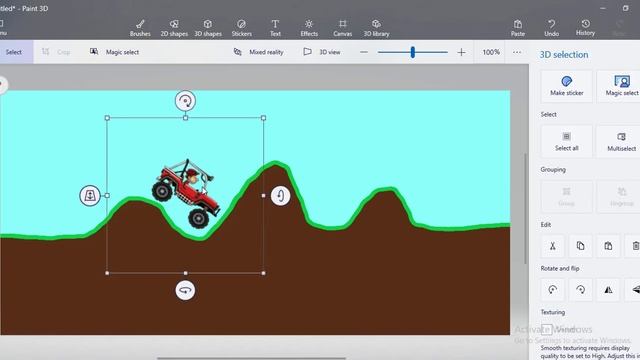Toggle Mixed reality mode
The height and width of the screenshot is (360, 640).
coord(258,52)
